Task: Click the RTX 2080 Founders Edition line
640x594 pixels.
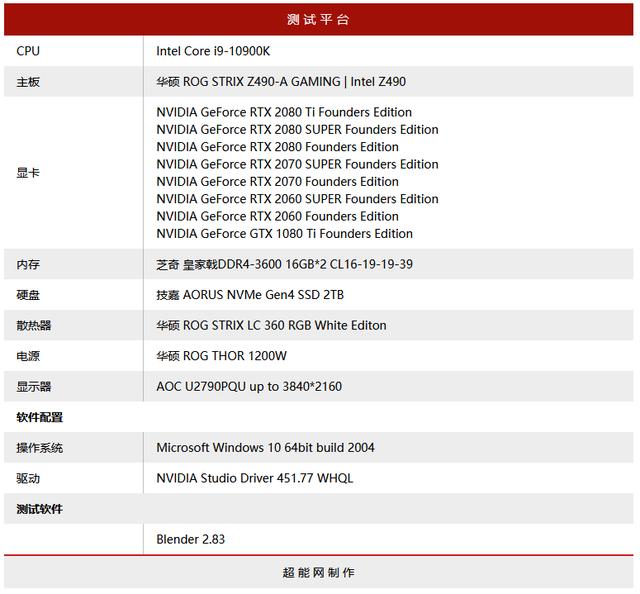Action: tap(278, 147)
